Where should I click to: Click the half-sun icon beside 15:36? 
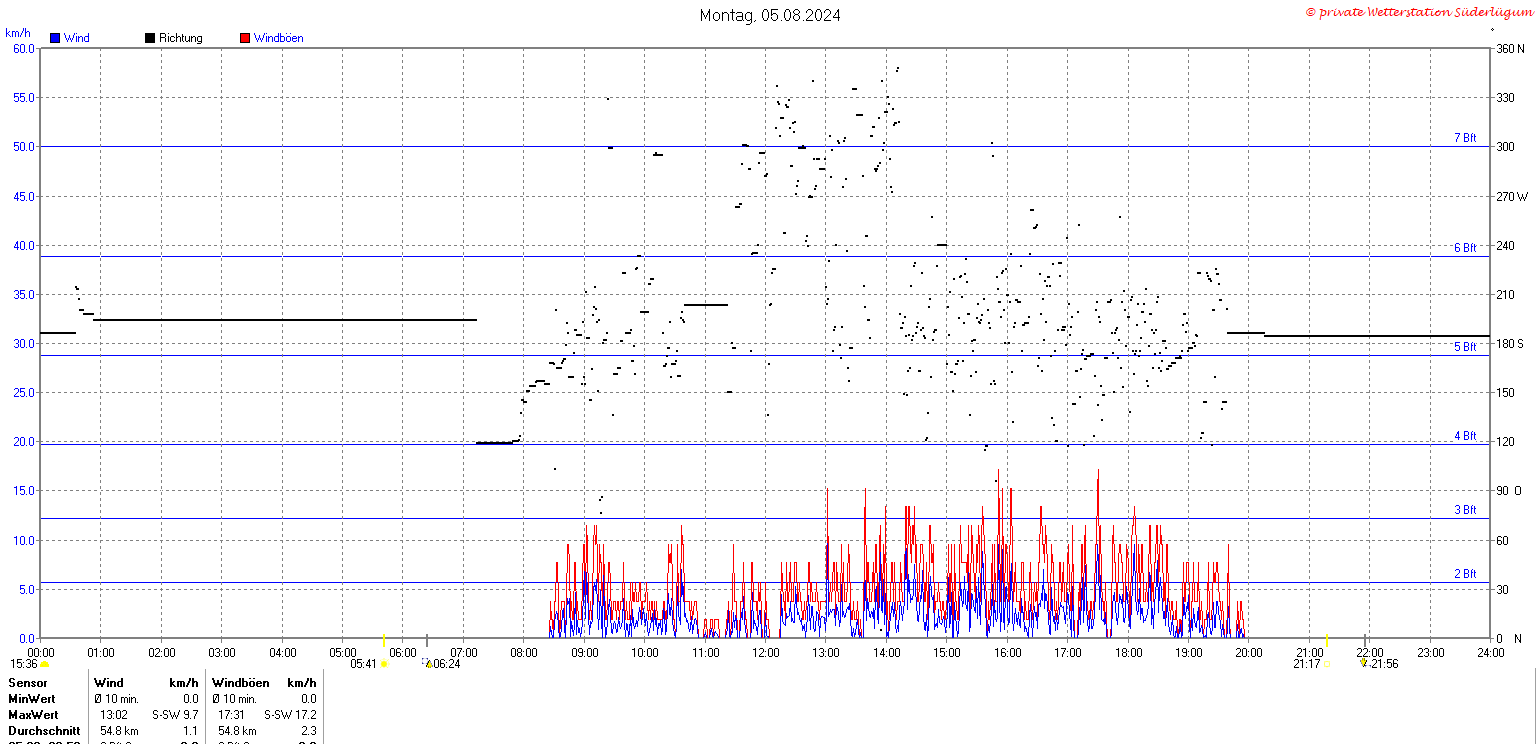pos(45,664)
